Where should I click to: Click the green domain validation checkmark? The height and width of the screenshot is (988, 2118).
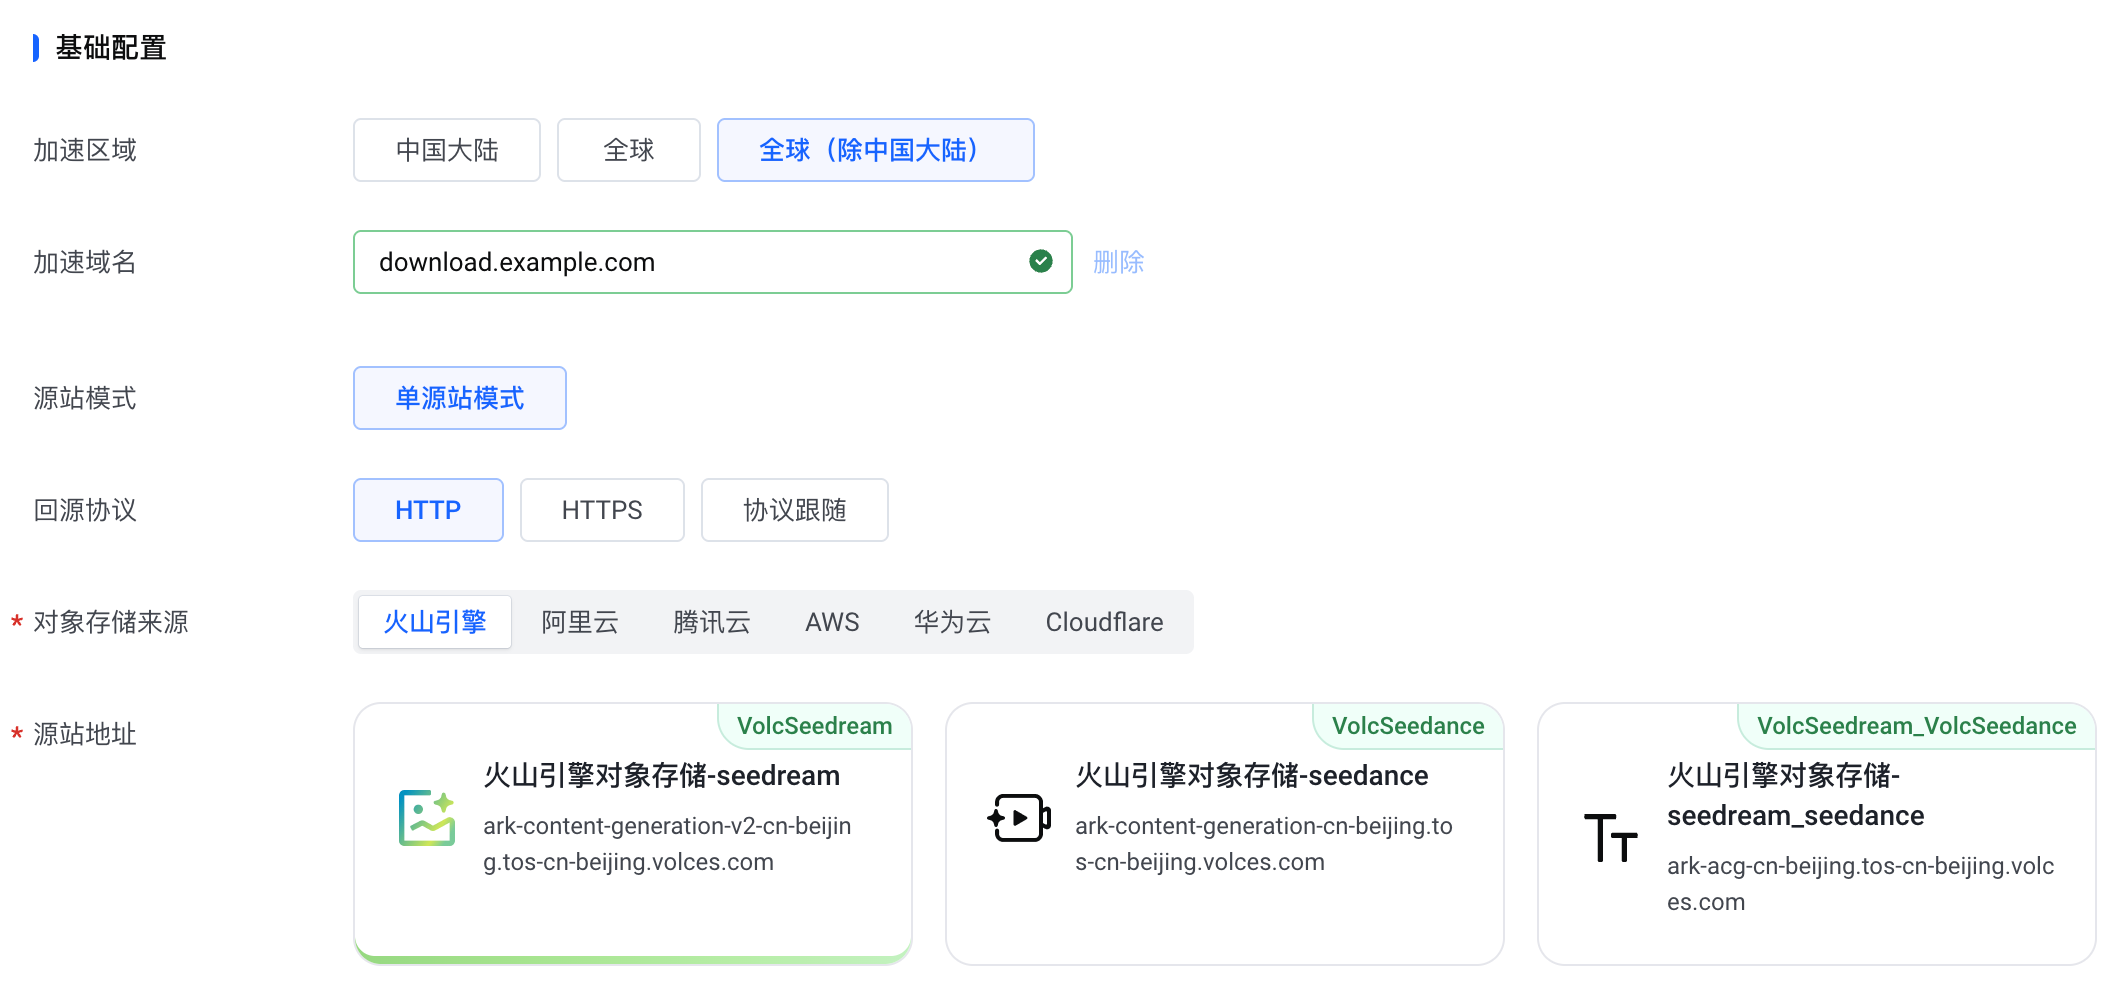tap(1041, 261)
